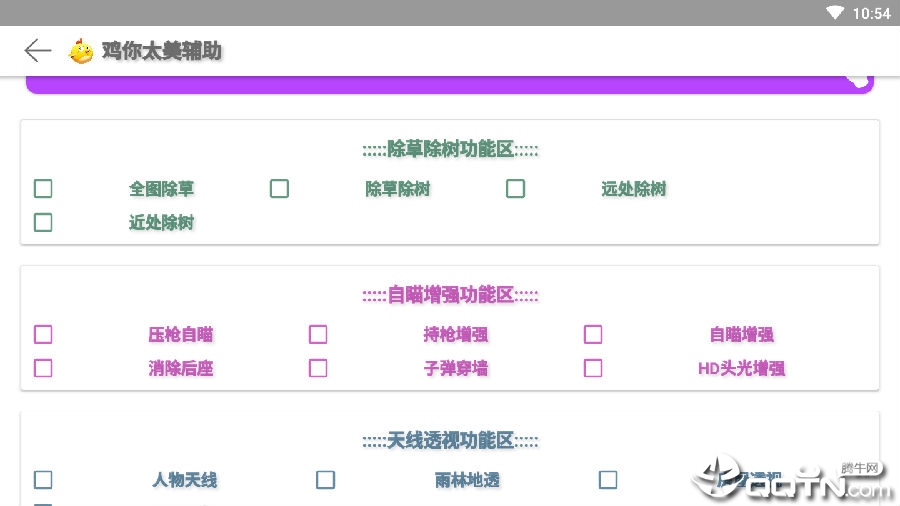This screenshot has width=900, height=506.
Task: Click the 除草除树功能区 section header
Action: pos(451,150)
